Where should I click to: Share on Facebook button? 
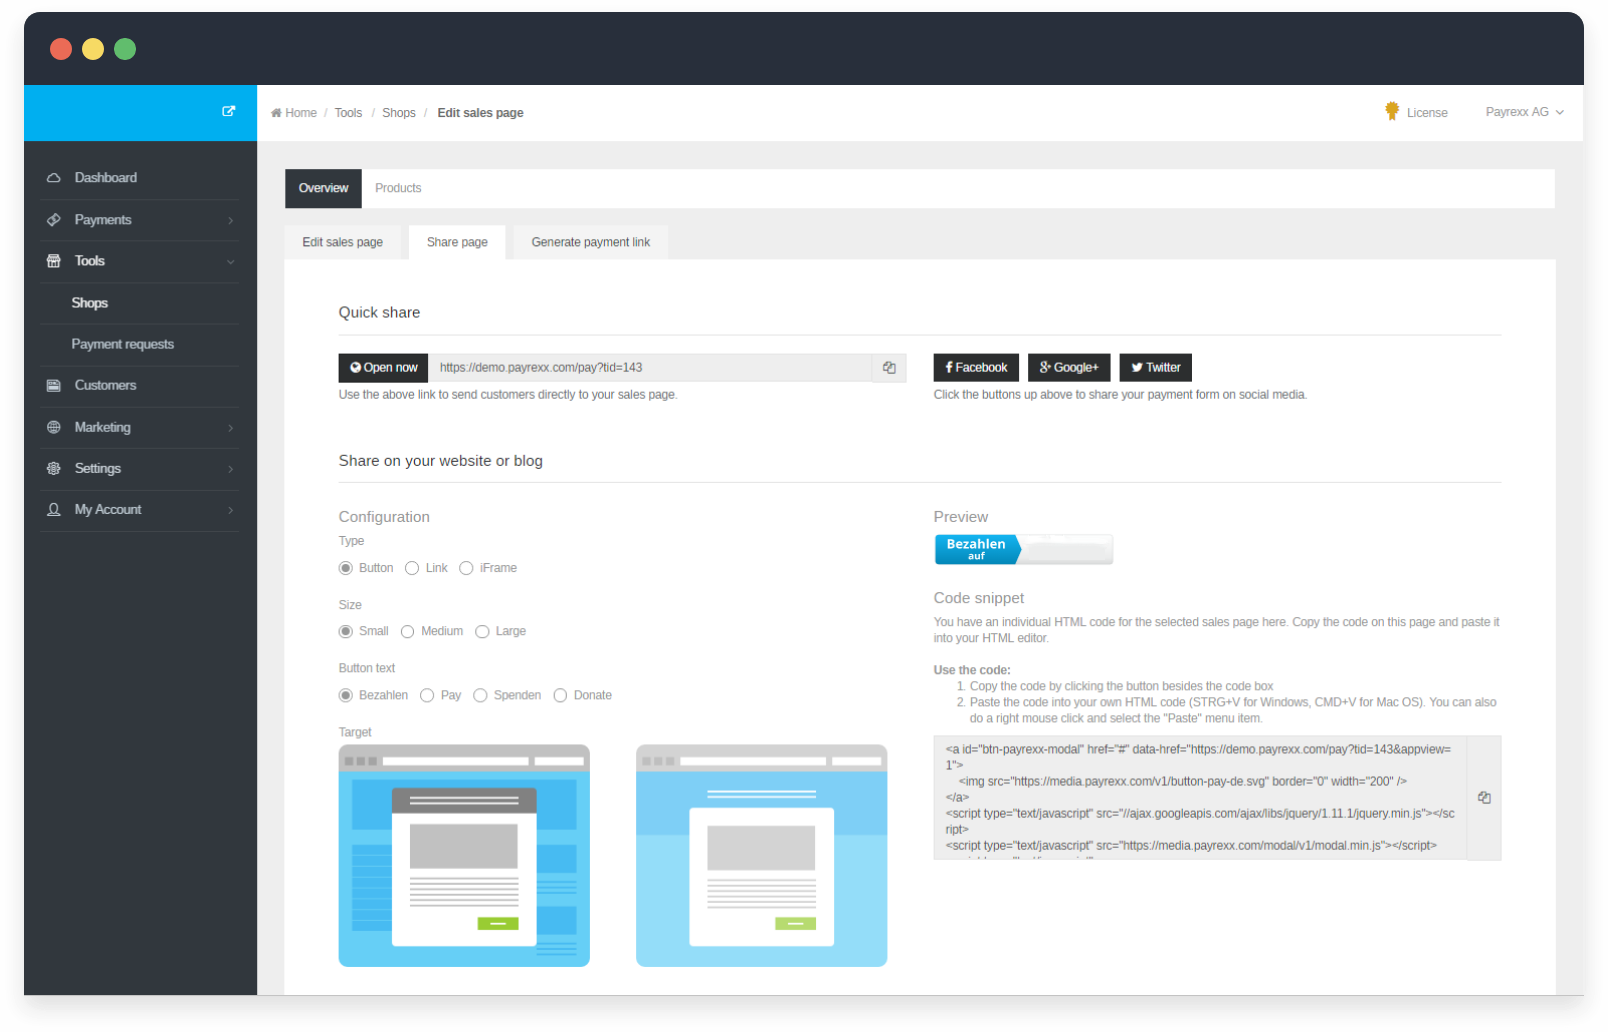point(977,368)
